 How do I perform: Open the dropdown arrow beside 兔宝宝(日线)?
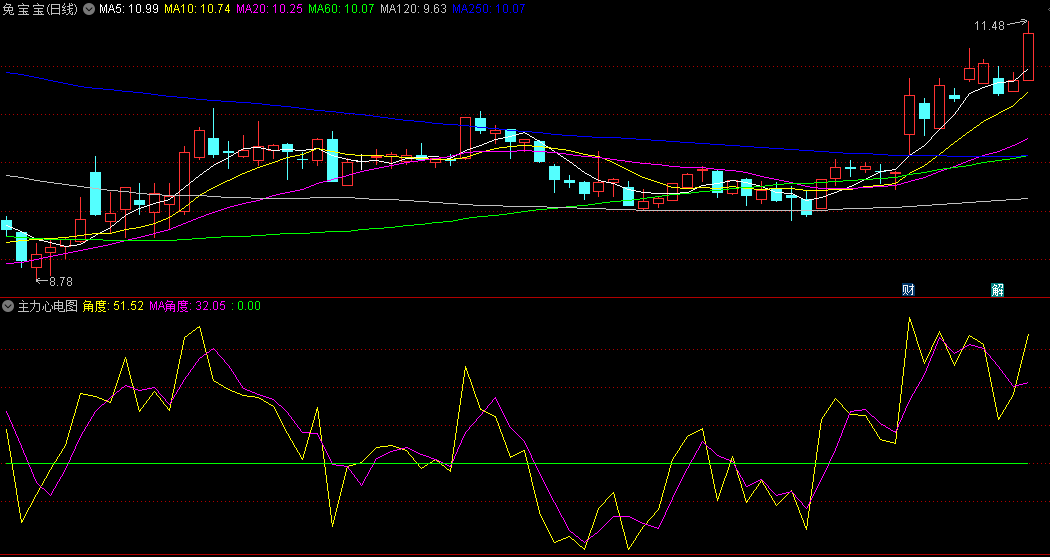coord(88,9)
